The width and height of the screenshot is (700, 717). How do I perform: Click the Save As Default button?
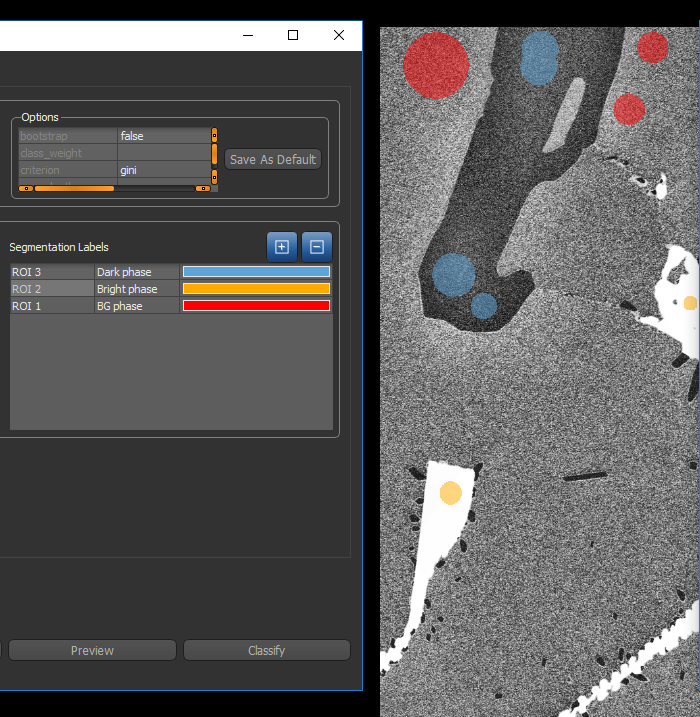coord(272,159)
